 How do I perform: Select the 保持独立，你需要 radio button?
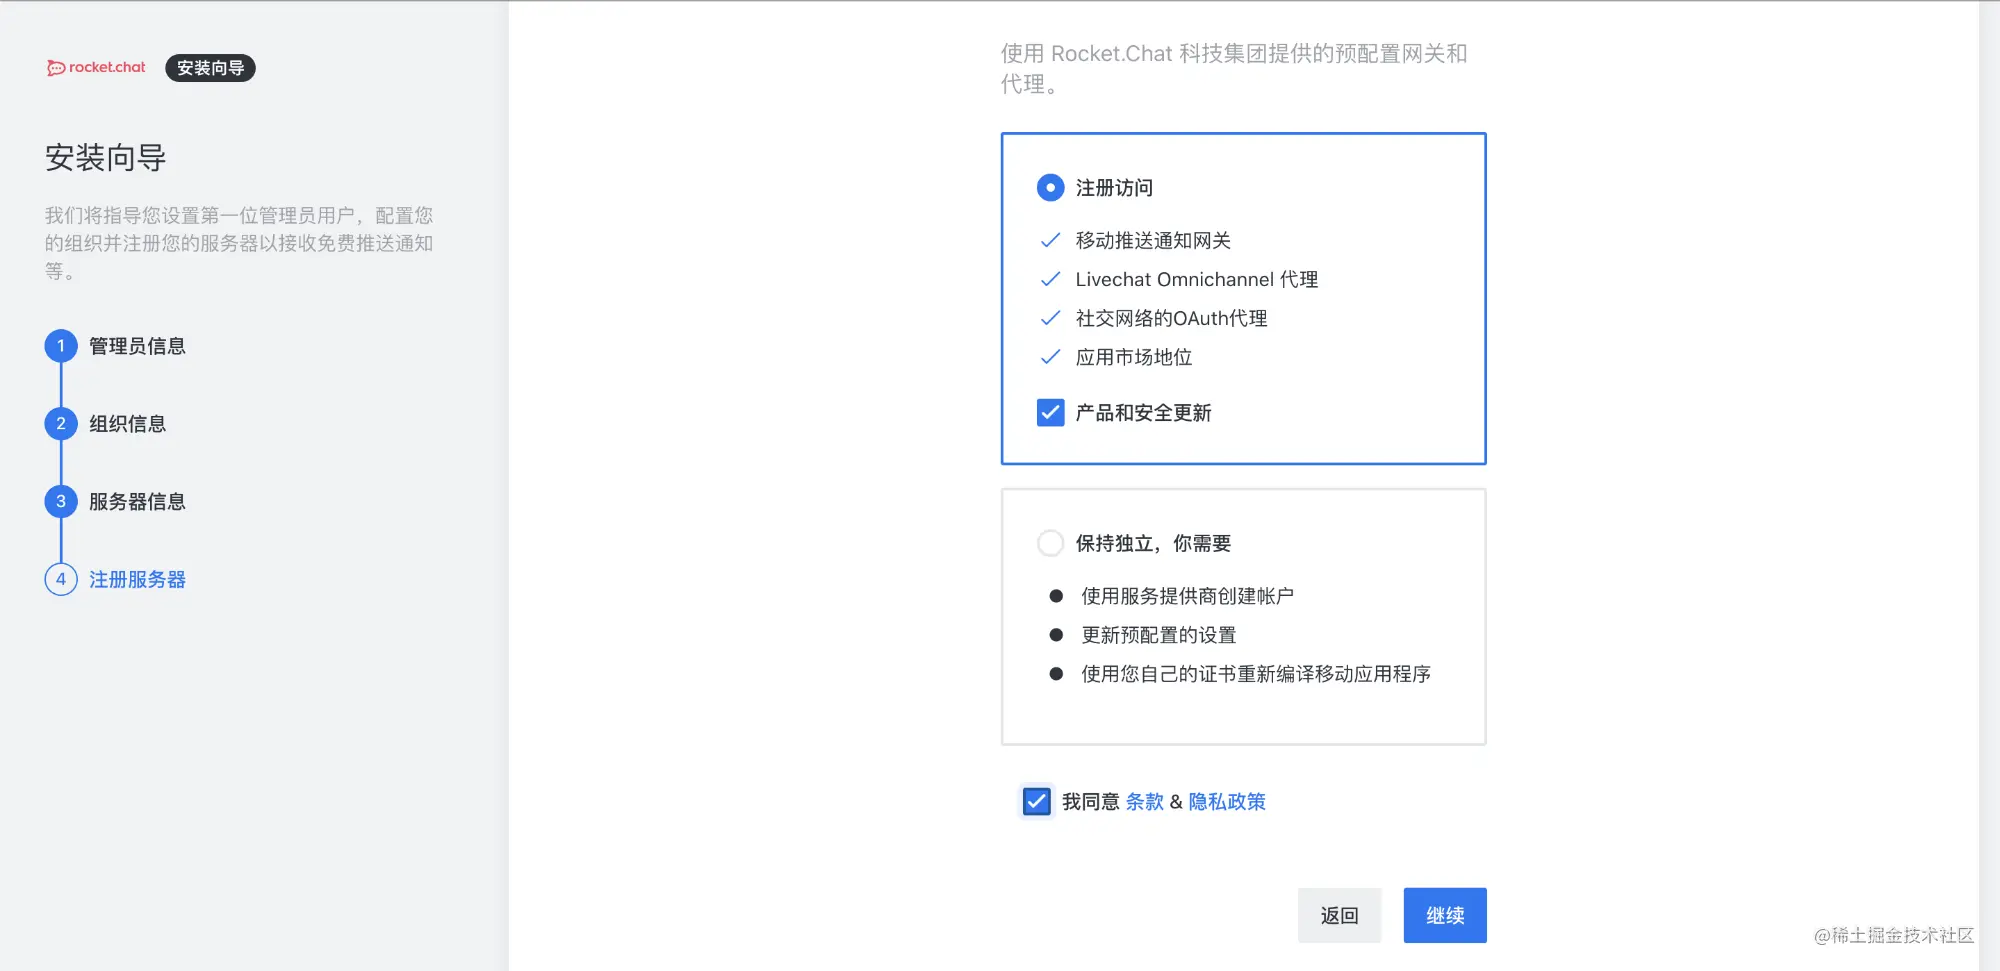[x=1050, y=543]
